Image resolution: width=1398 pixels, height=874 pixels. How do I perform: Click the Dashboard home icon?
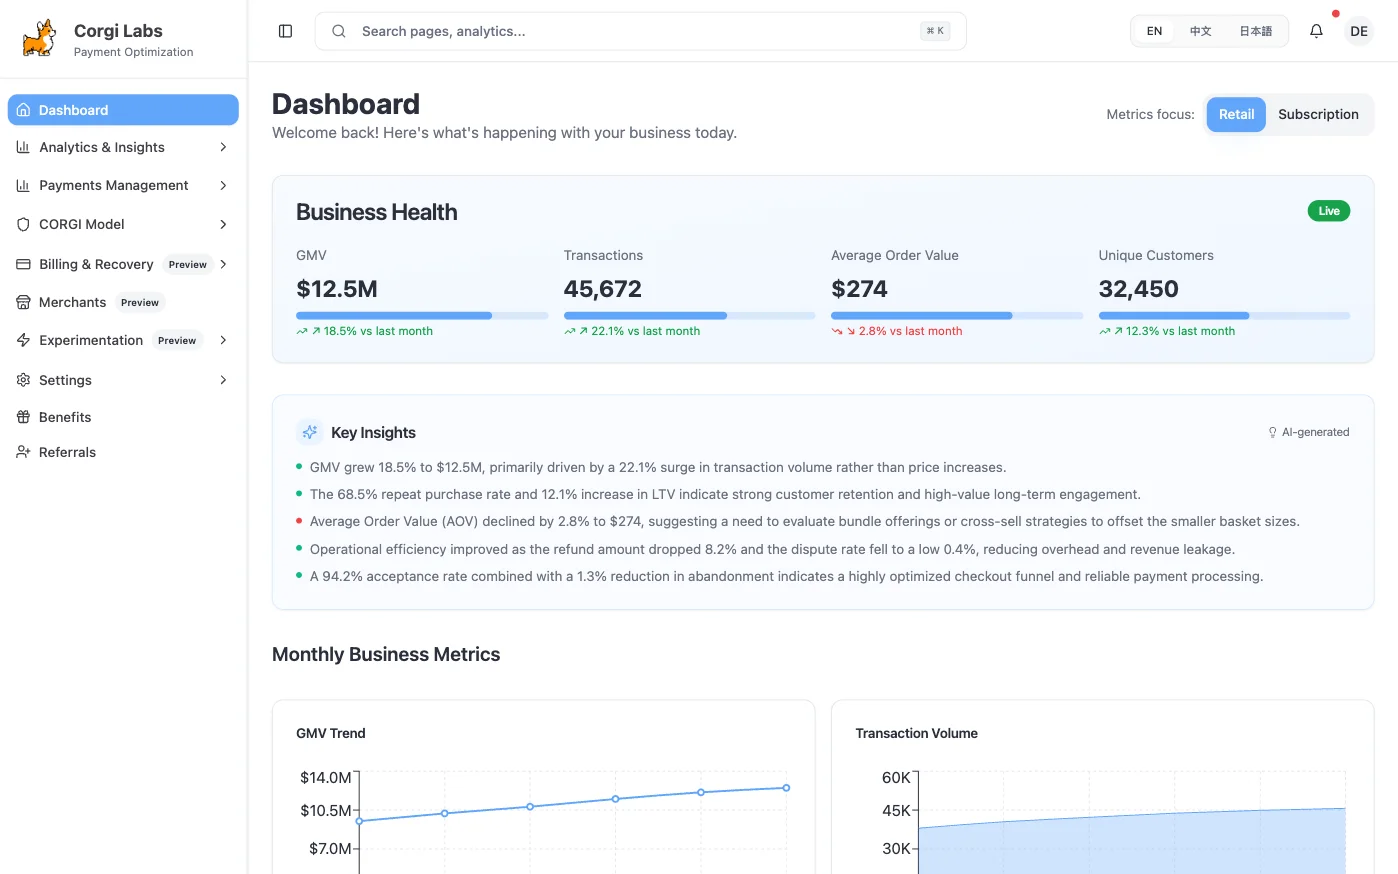click(23, 110)
